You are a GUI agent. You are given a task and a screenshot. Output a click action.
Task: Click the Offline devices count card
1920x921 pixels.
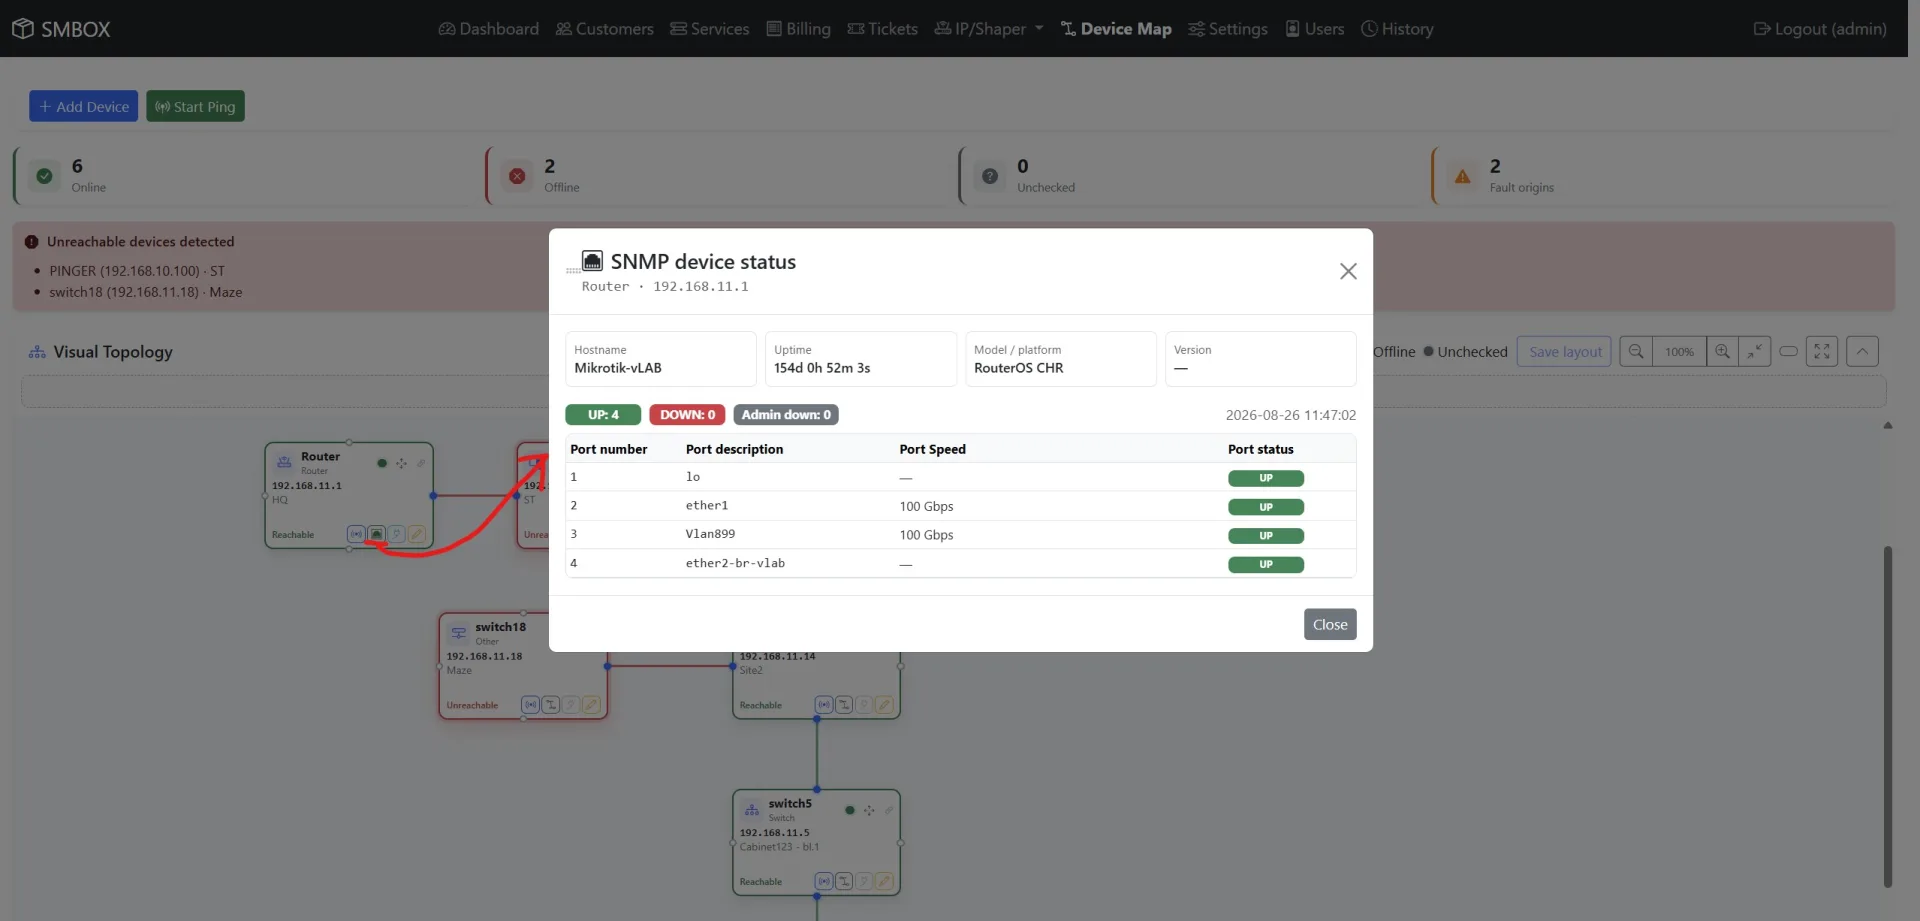716,176
